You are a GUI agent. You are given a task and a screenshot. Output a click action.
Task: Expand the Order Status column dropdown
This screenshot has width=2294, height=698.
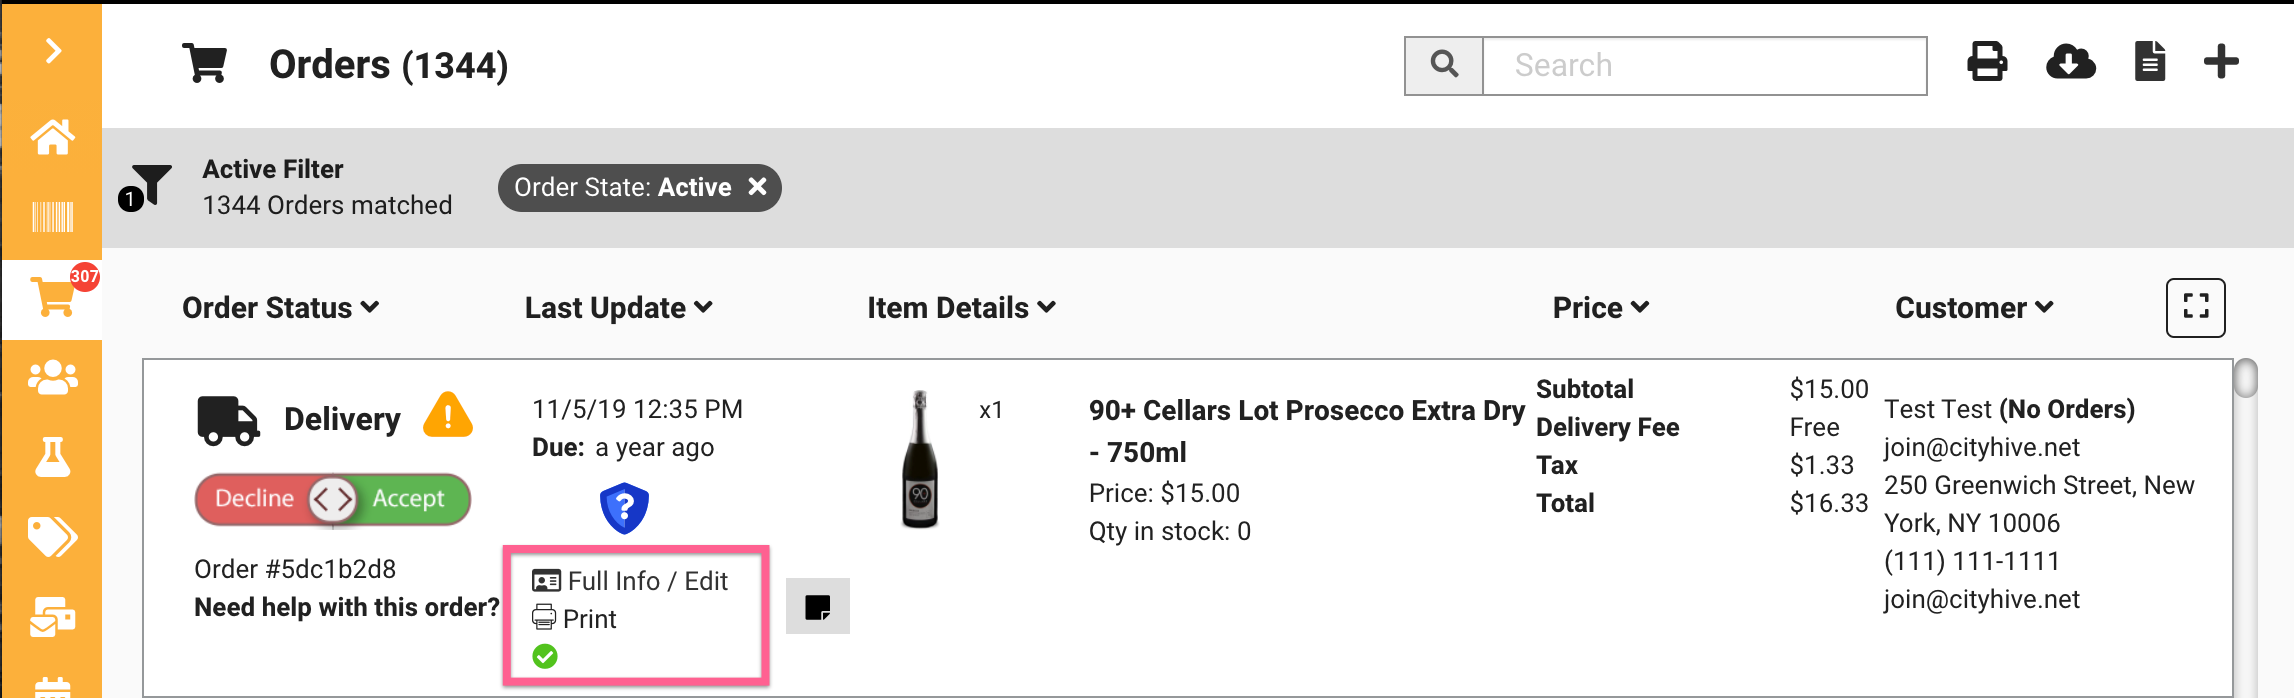[x=280, y=308]
